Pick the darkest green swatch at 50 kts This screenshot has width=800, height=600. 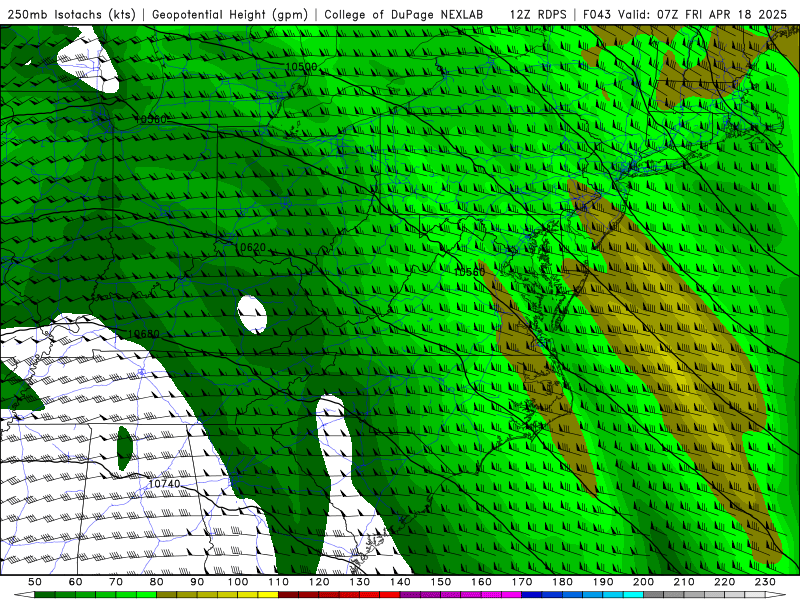click(x=45, y=595)
